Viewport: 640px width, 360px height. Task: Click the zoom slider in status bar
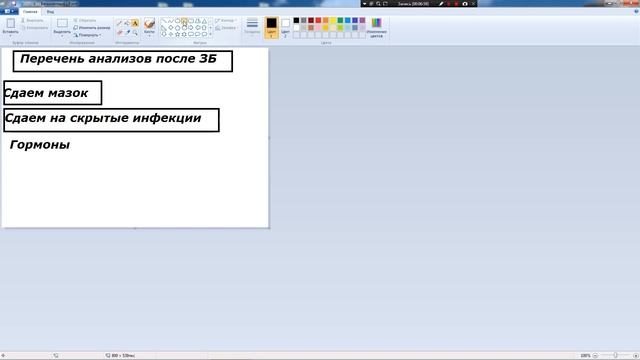(x=615, y=356)
